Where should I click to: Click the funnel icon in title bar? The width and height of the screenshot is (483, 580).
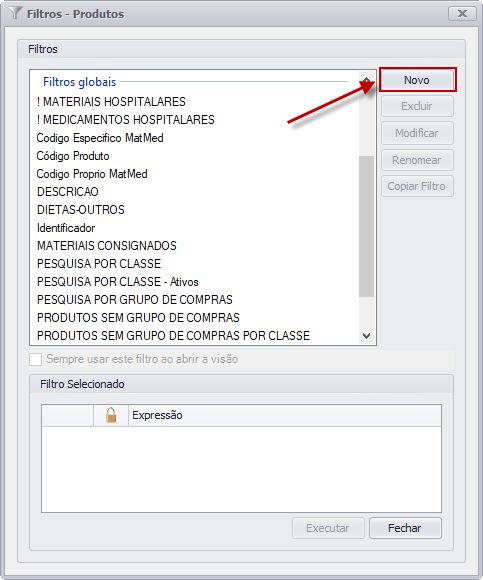click(x=15, y=13)
